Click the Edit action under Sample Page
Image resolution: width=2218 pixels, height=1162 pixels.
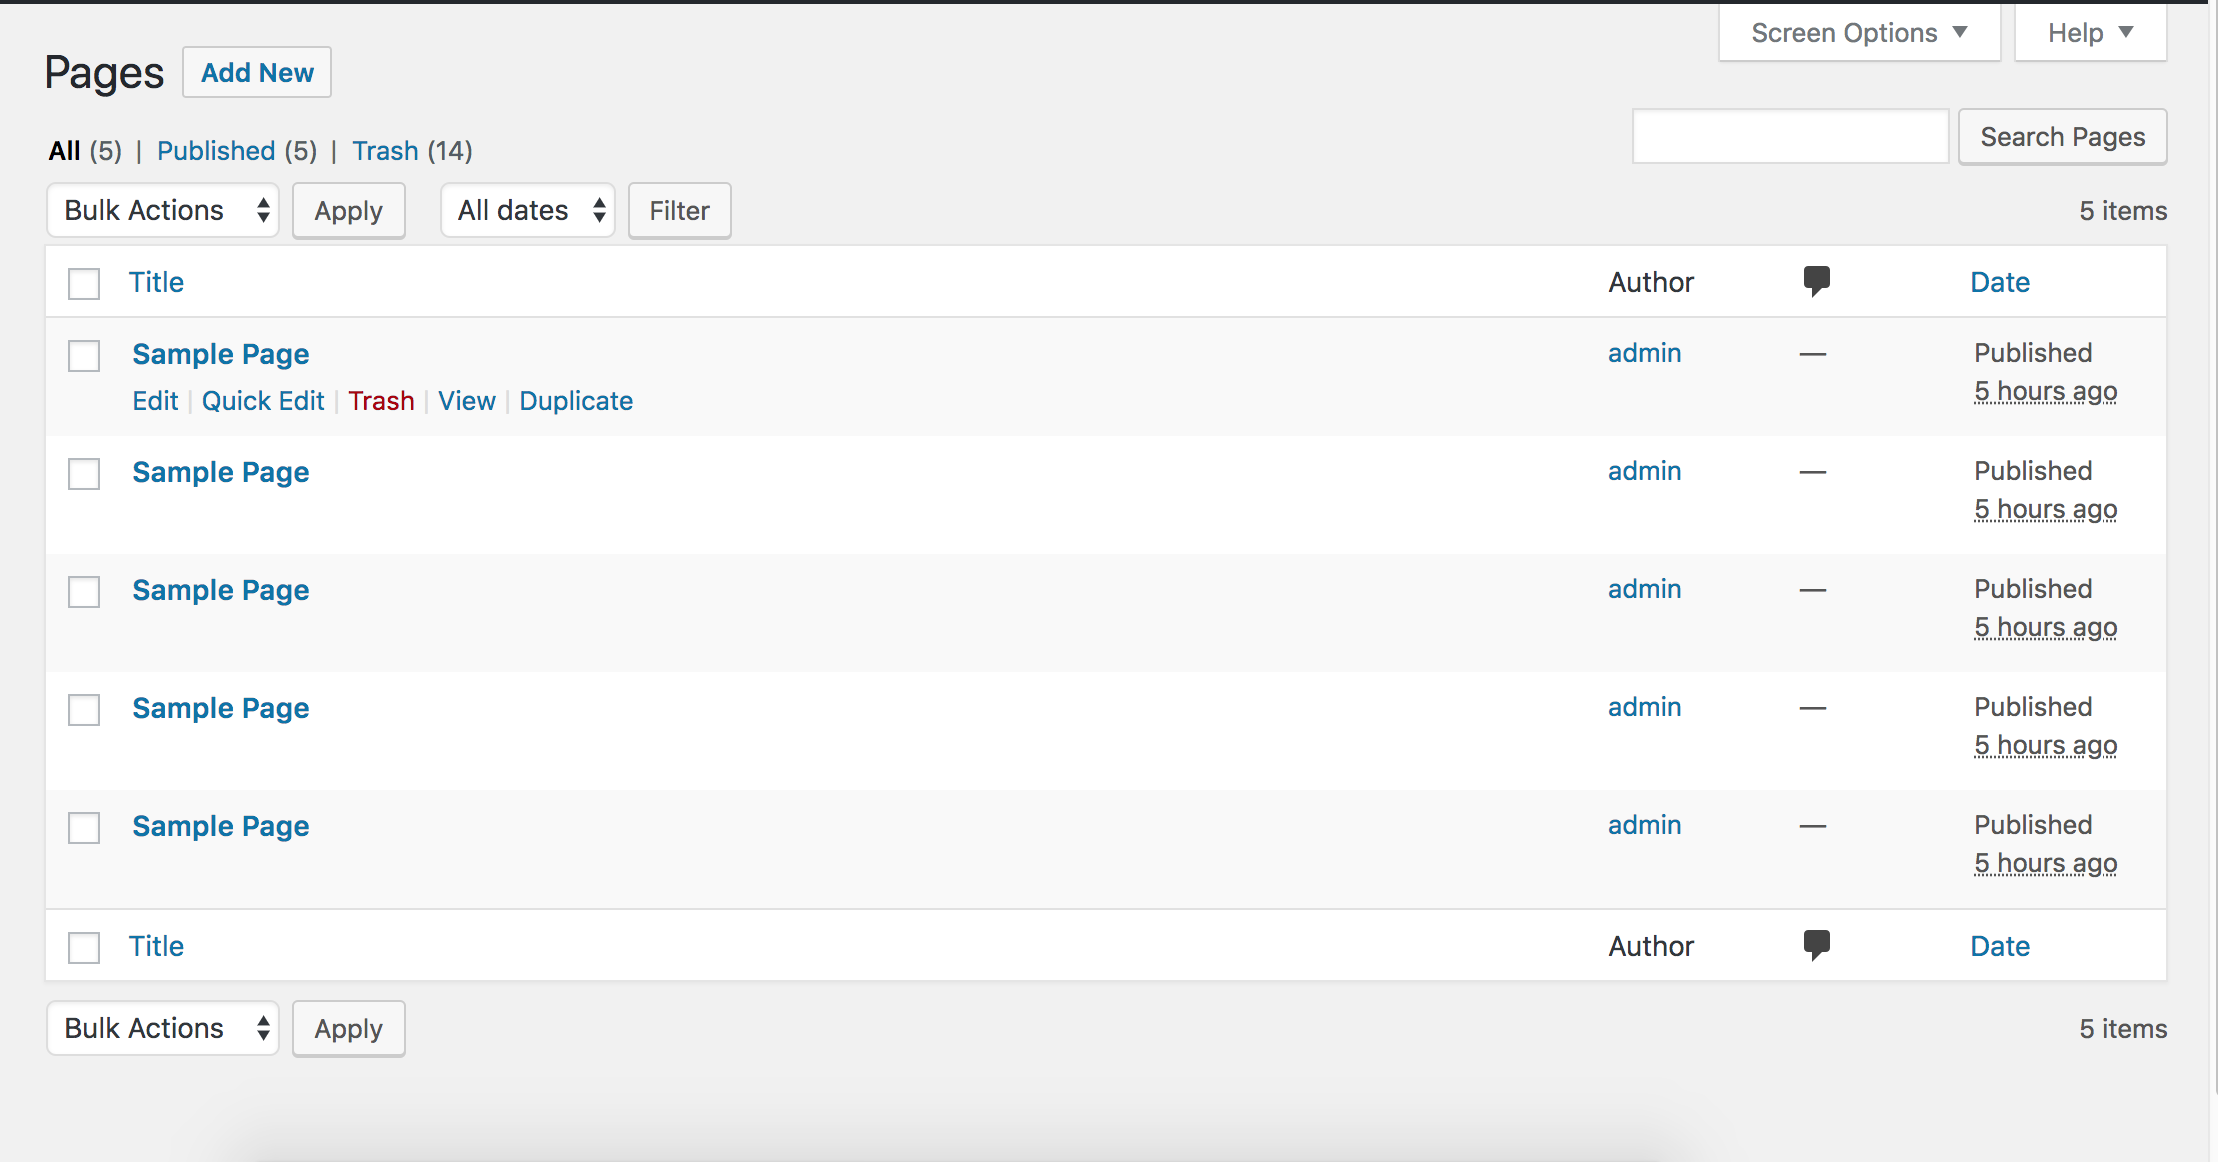point(155,401)
